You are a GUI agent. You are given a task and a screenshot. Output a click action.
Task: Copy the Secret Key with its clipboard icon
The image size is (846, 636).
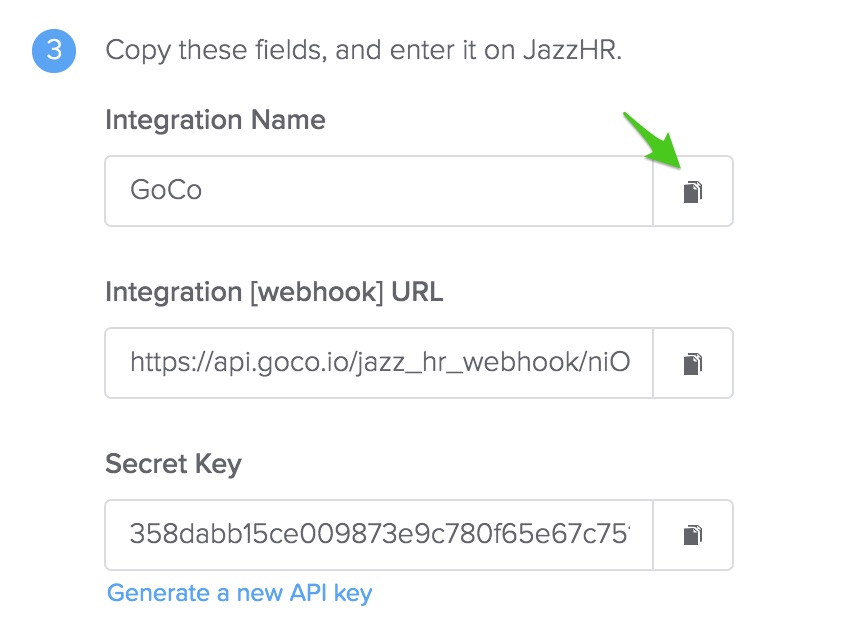[x=693, y=535]
